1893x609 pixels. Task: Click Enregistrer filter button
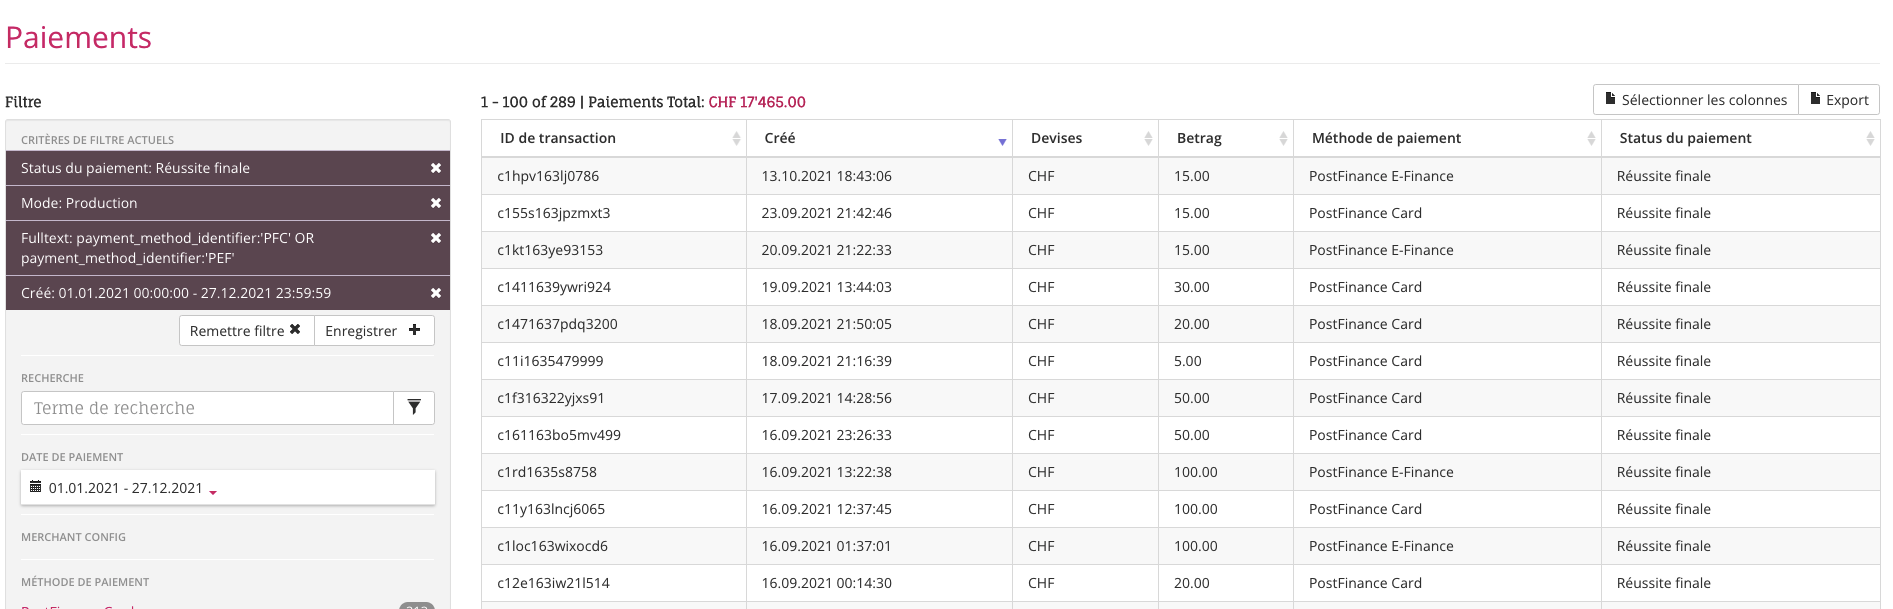click(x=374, y=331)
